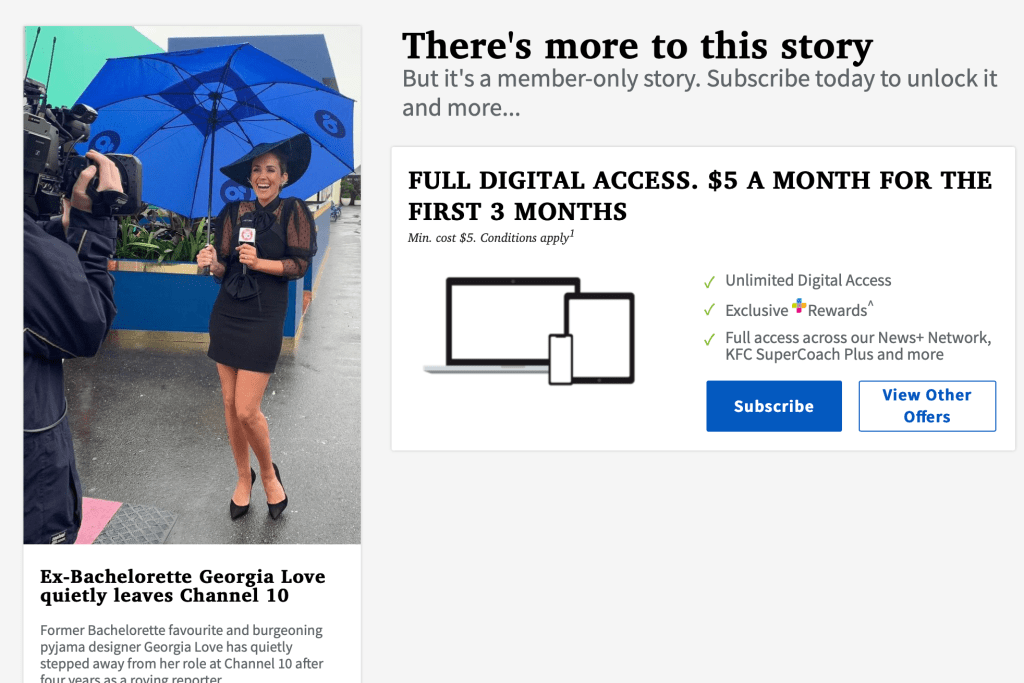Screen dimensions: 1024x683
Task: Click the Full Digital Access offer heading
Action: tap(699, 196)
